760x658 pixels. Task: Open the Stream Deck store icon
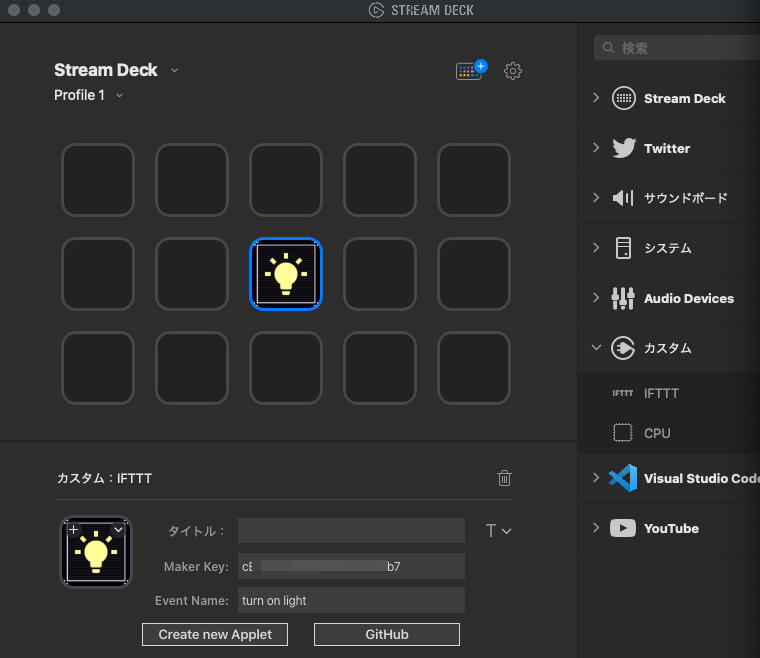point(471,70)
